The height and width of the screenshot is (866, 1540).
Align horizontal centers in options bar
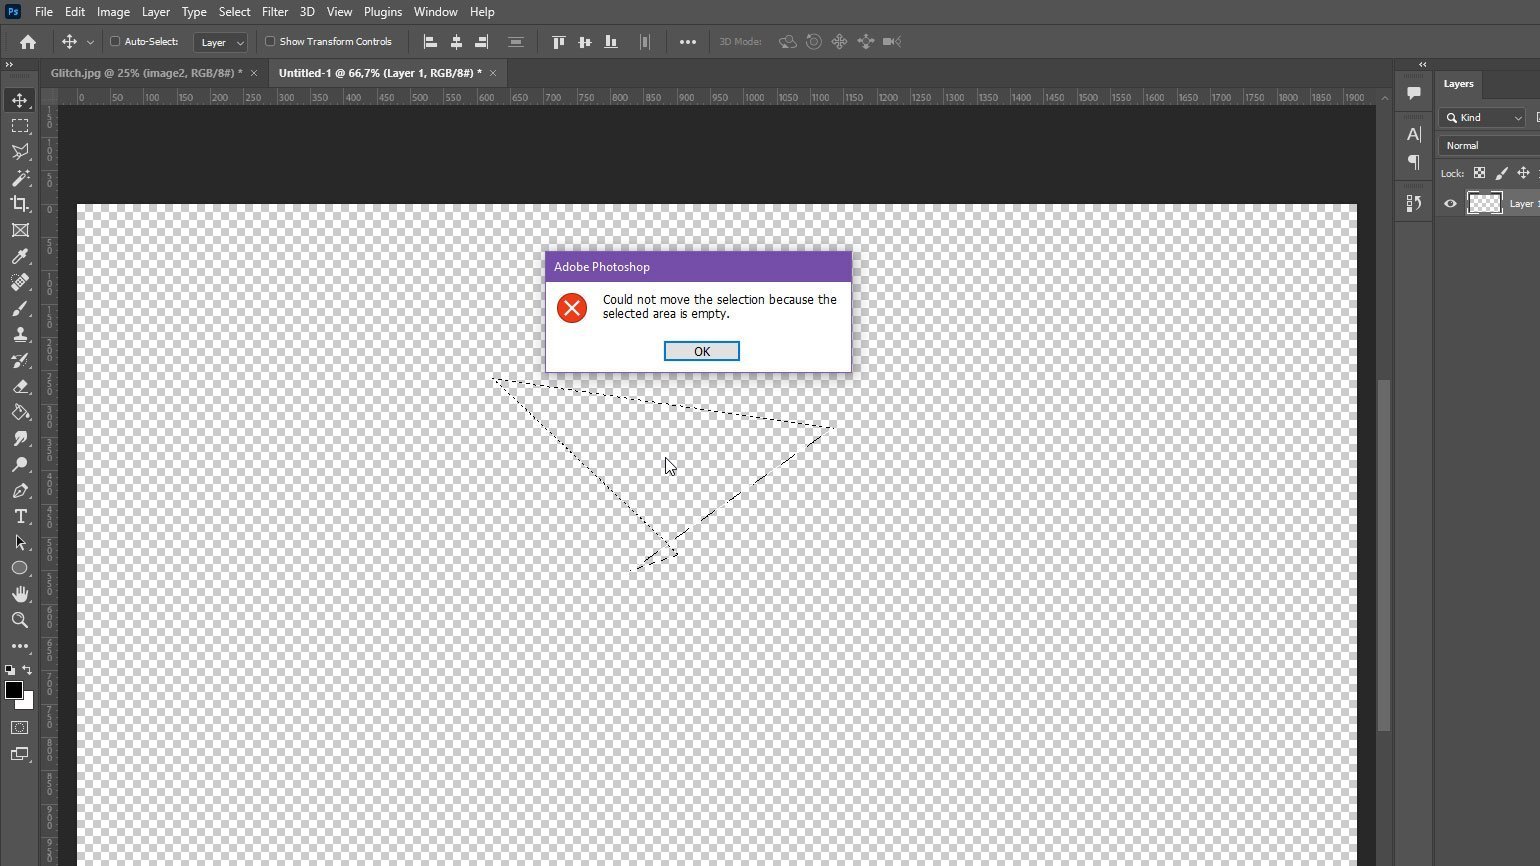[x=456, y=42]
